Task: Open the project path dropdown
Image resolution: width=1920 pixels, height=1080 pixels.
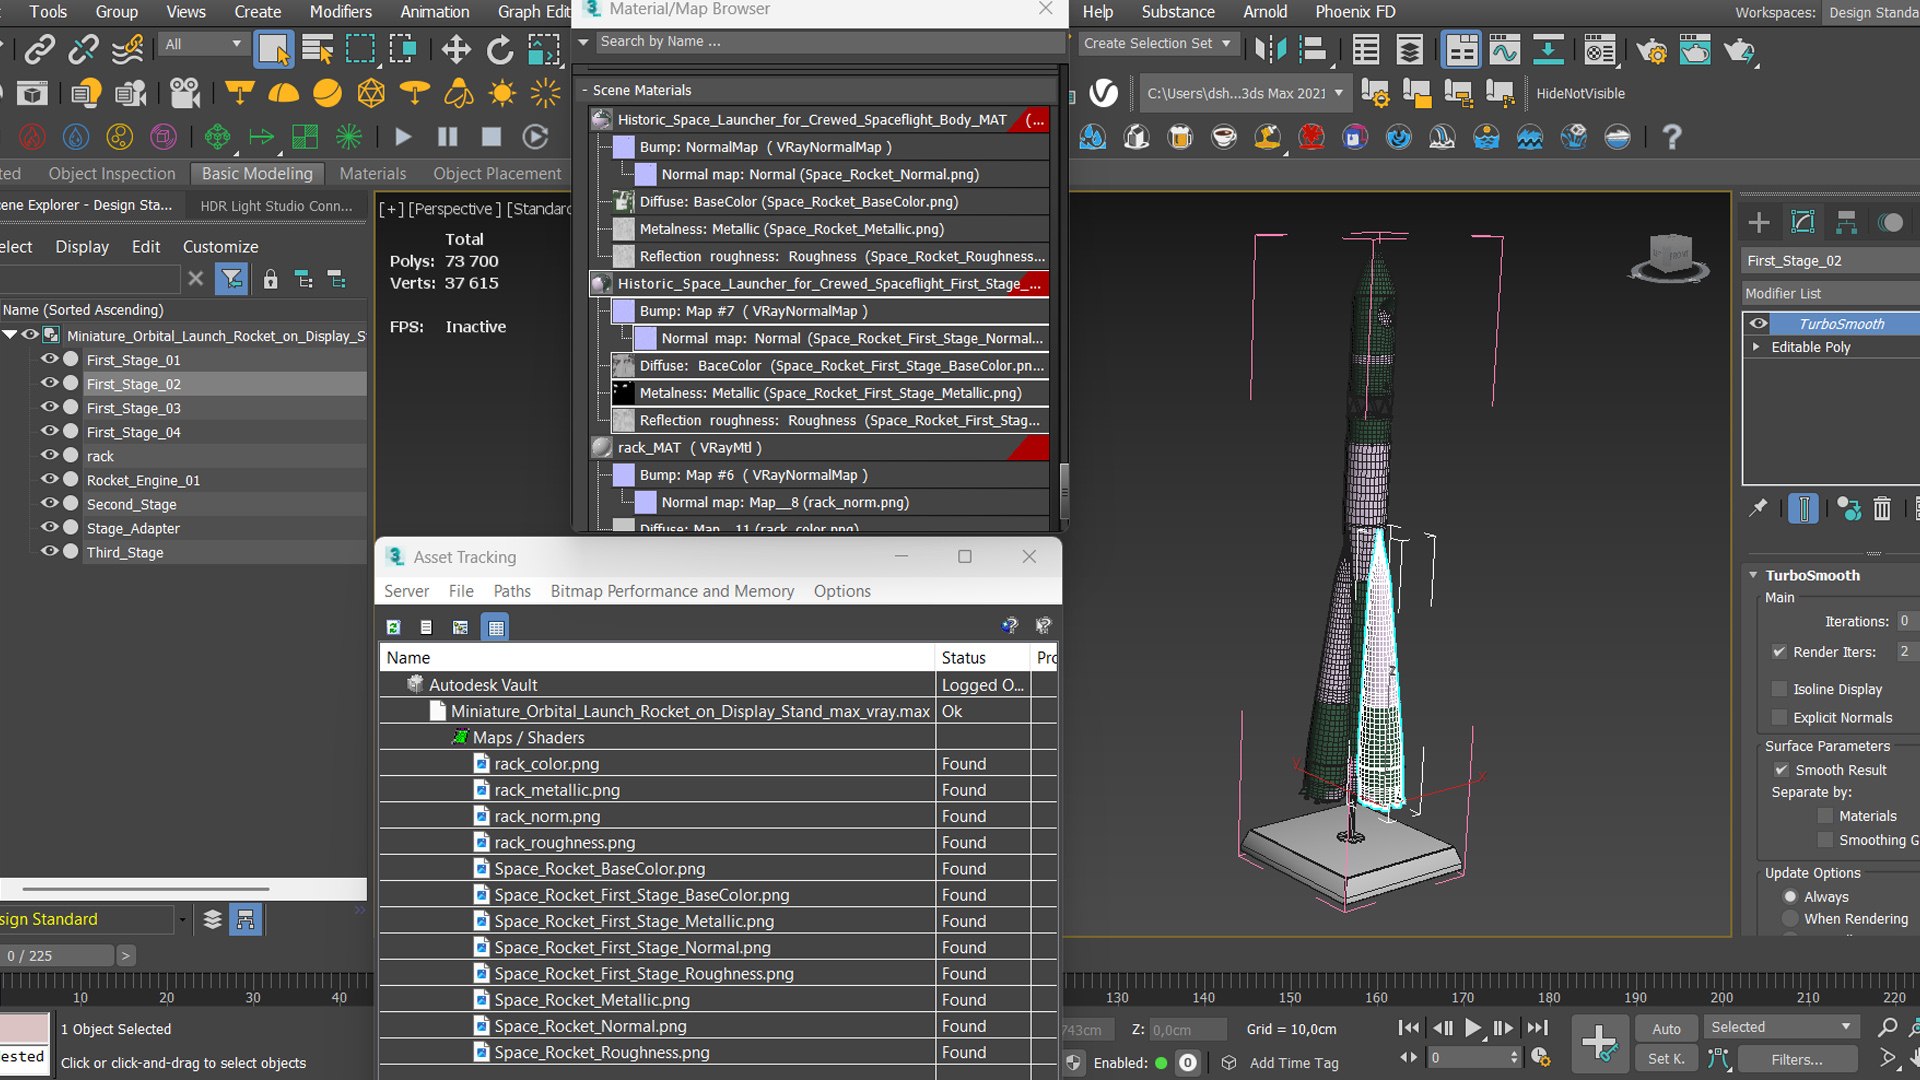Action: pos(1245,93)
